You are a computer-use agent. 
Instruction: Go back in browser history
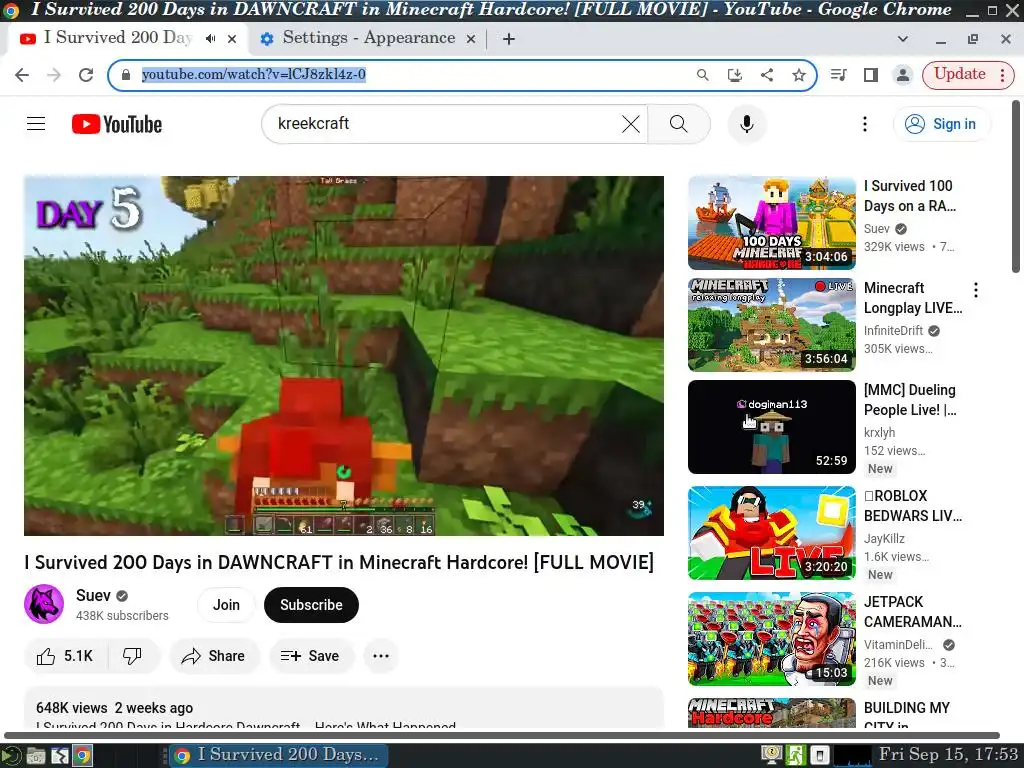(22, 75)
